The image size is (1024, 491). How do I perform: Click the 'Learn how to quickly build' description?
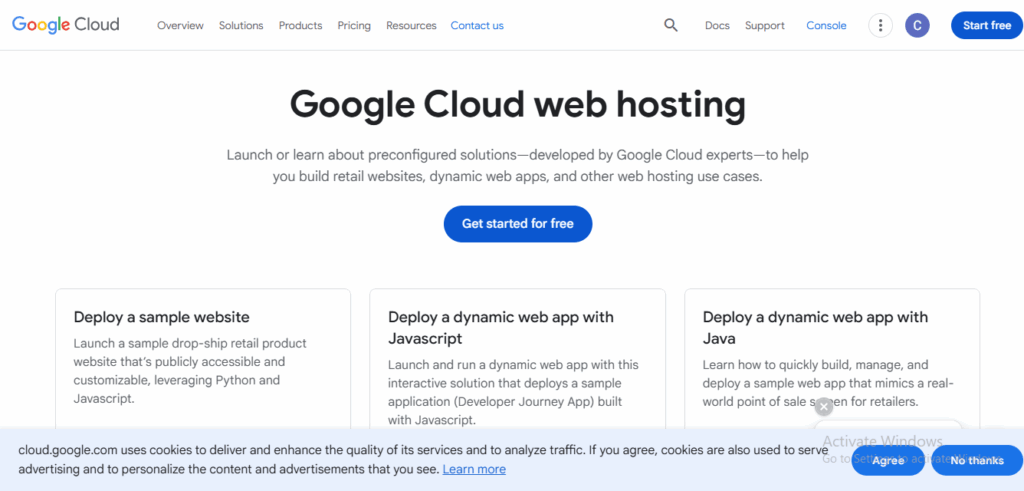828,383
